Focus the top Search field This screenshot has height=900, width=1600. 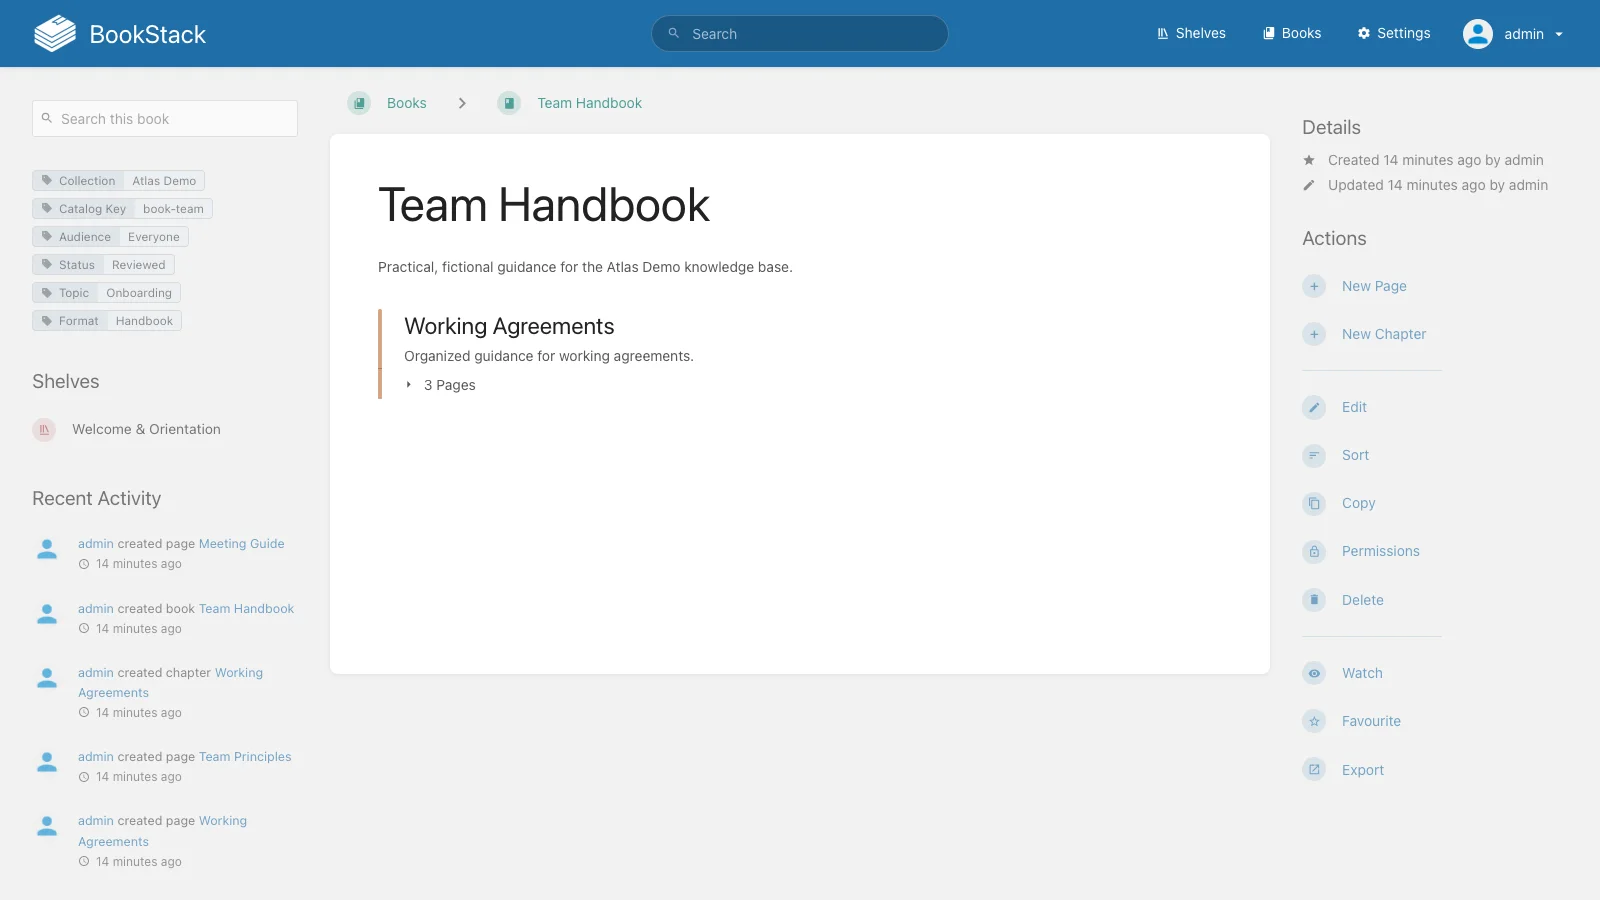point(800,33)
